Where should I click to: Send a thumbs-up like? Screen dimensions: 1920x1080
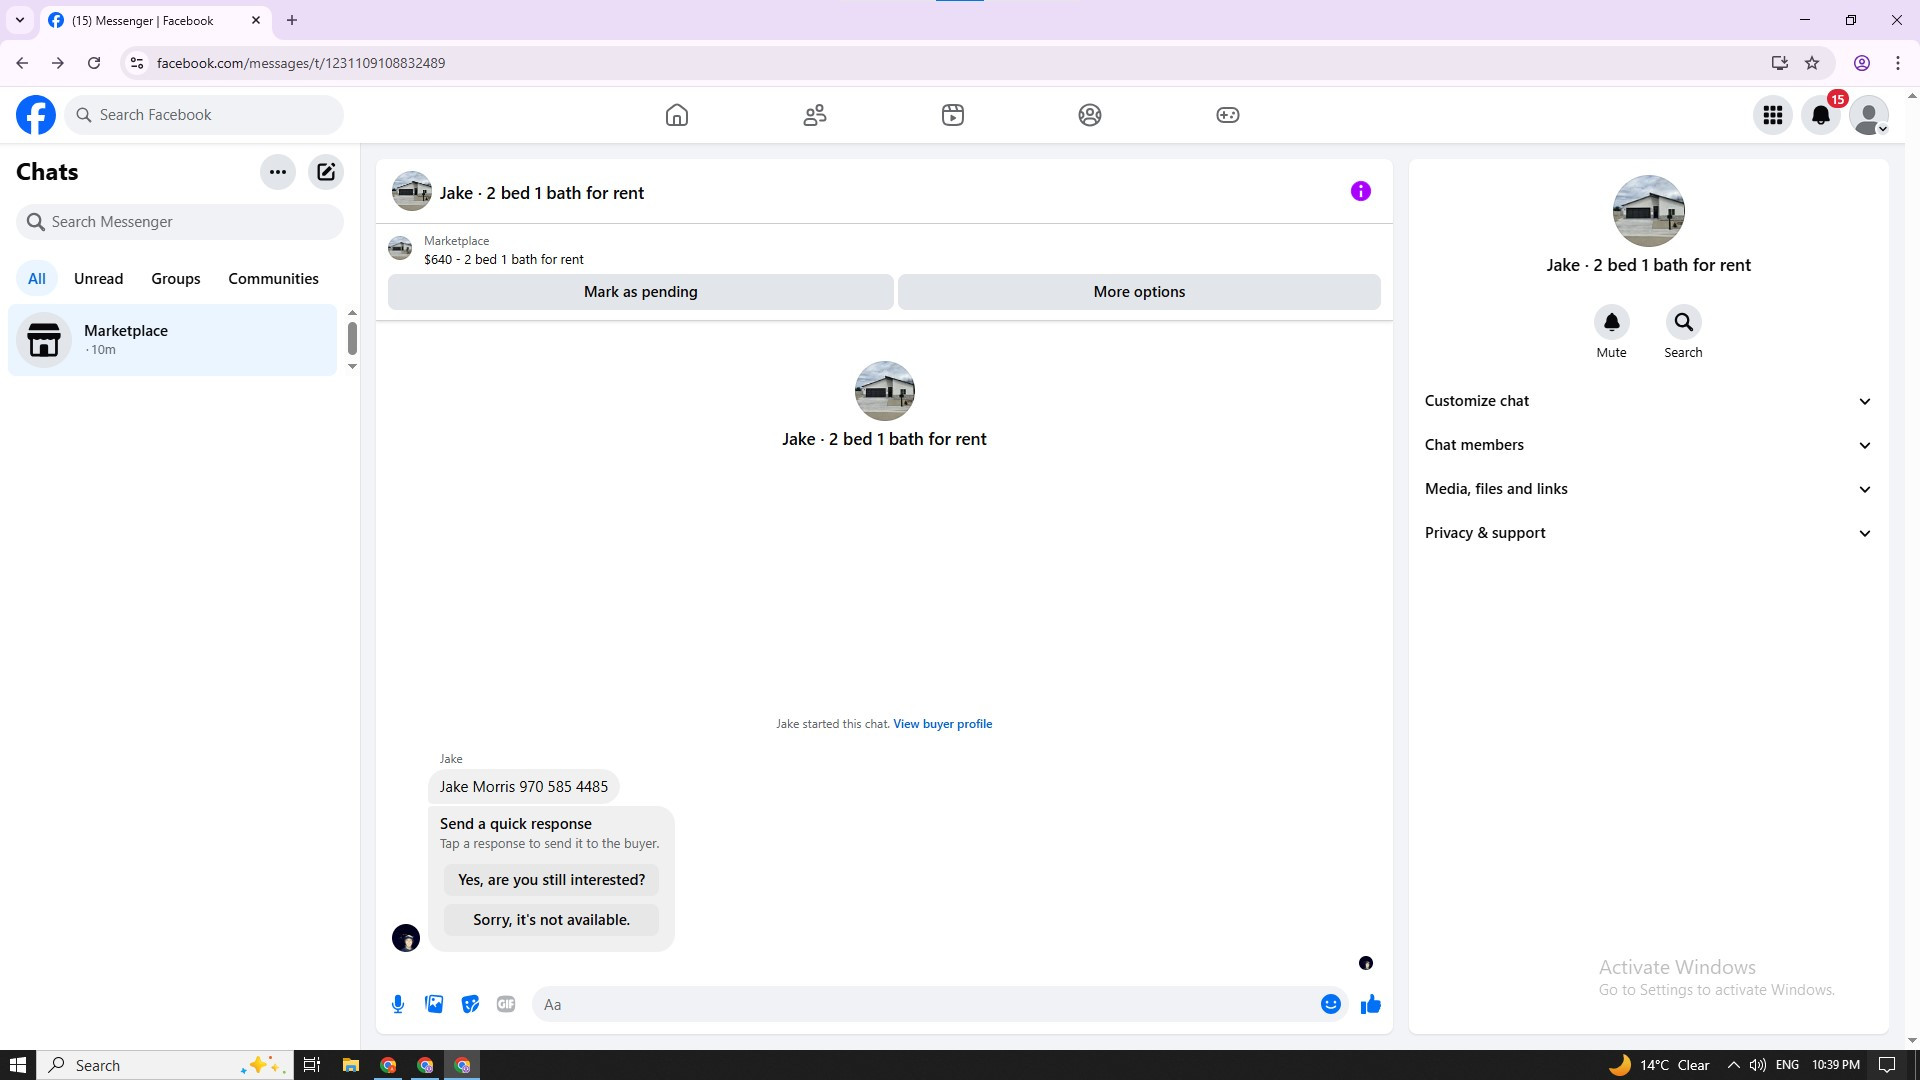(x=1370, y=1004)
